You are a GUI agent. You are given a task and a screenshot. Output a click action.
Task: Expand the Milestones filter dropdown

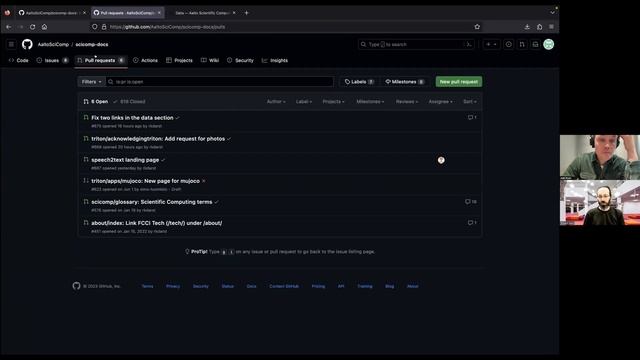[x=370, y=102]
